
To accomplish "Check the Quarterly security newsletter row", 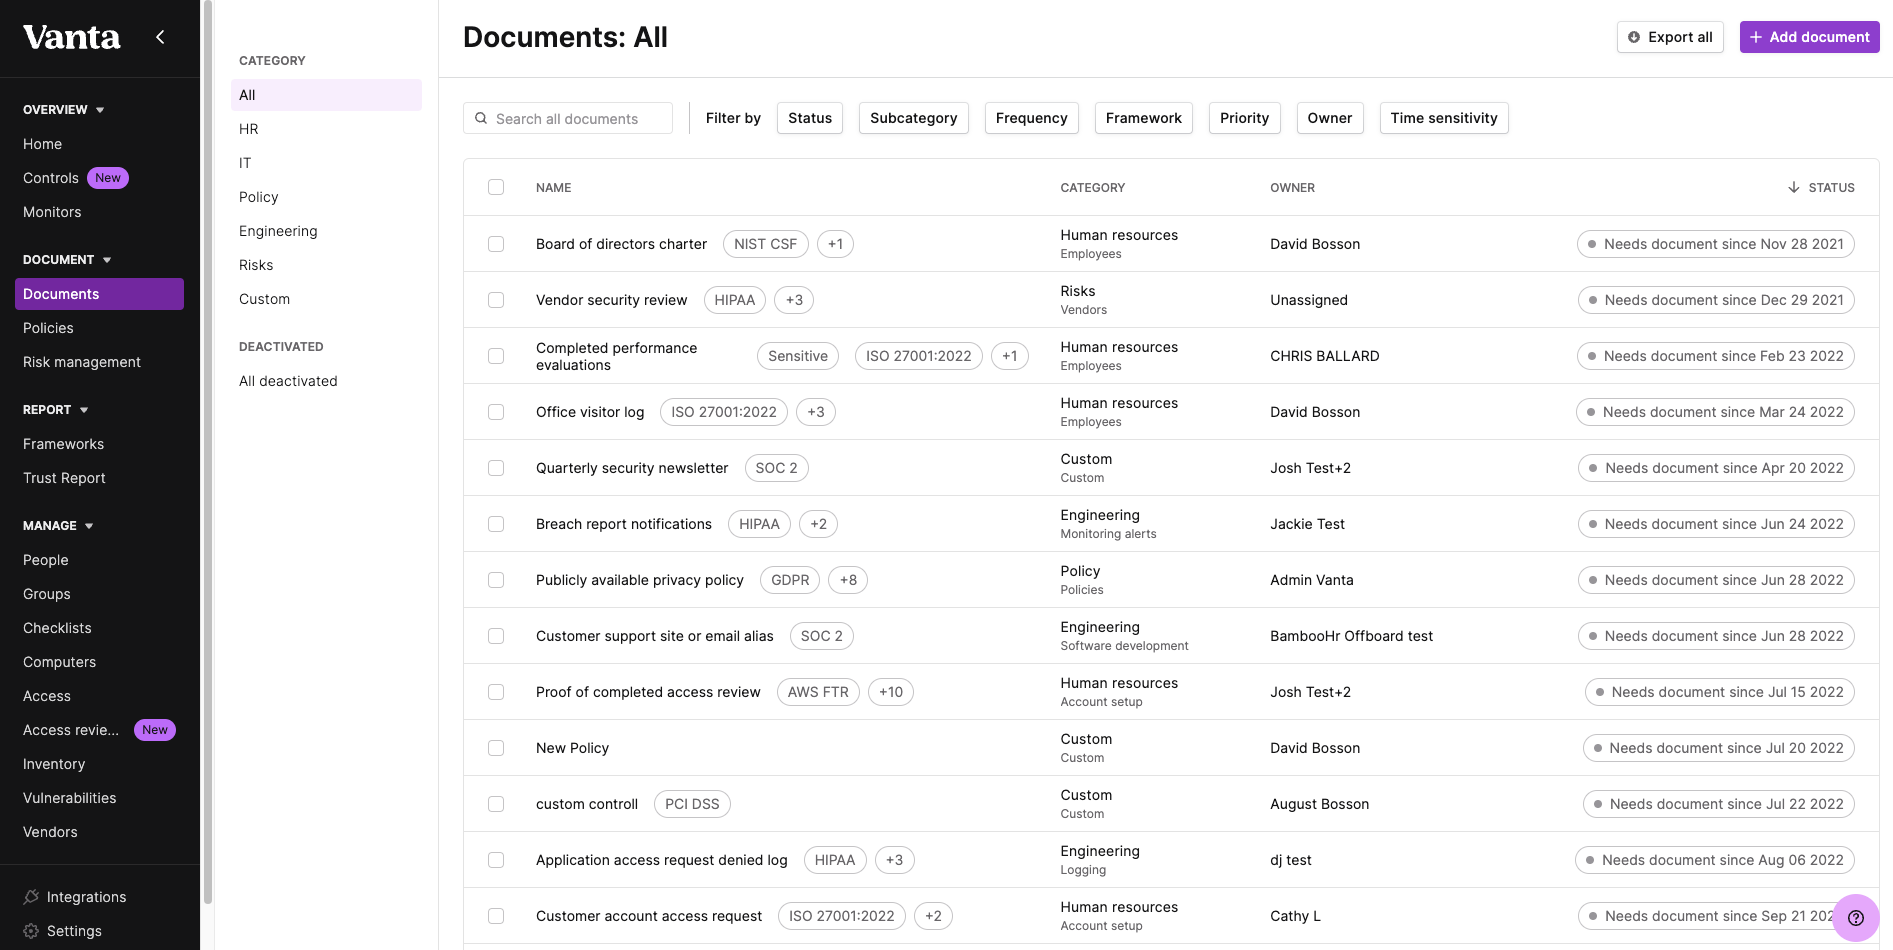I will tap(496, 468).
